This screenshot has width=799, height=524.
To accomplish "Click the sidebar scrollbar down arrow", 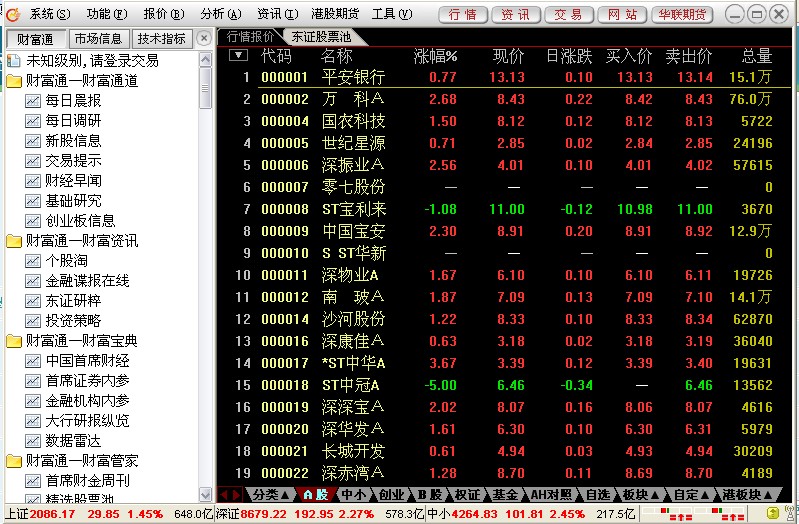I will (205, 494).
